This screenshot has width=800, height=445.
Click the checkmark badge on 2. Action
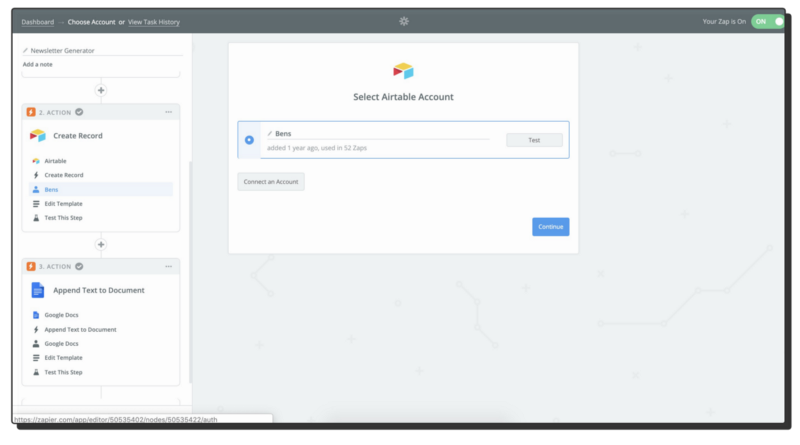(79, 112)
